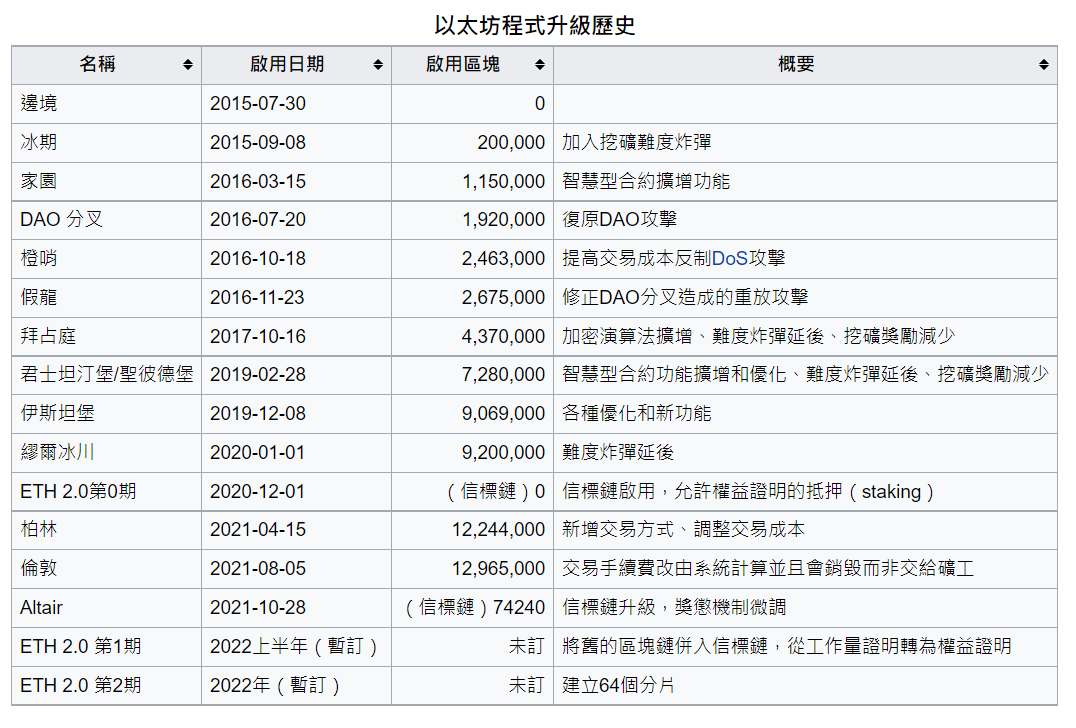Image resolution: width=1076 pixels, height=728 pixels.
Task: Click date 2016-07-20
Action: tap(258, 220)
